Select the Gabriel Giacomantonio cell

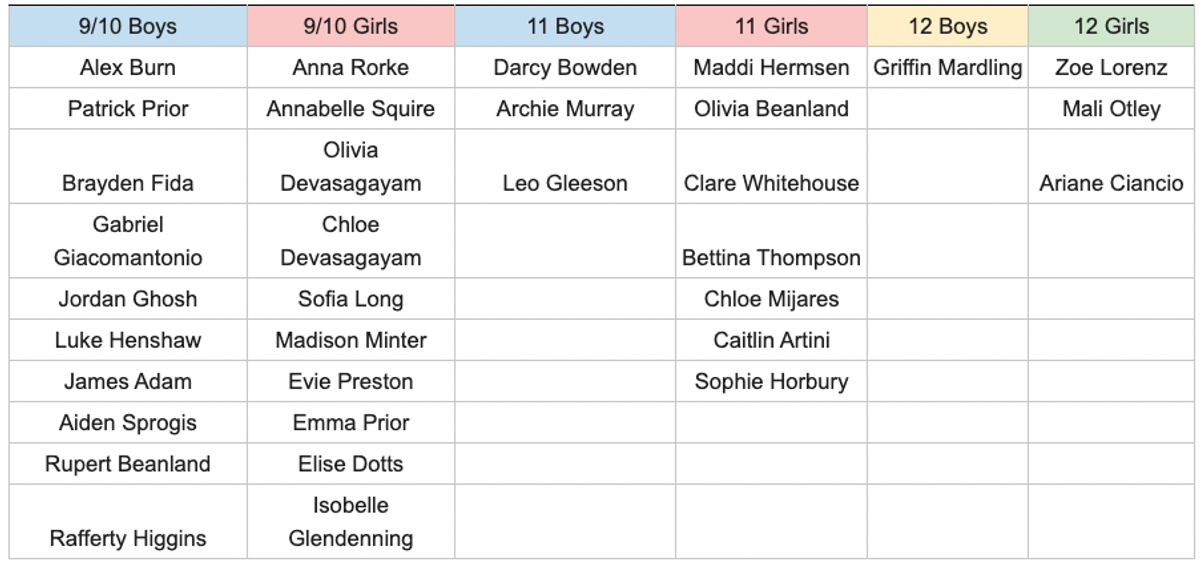(x=128, y=241)
